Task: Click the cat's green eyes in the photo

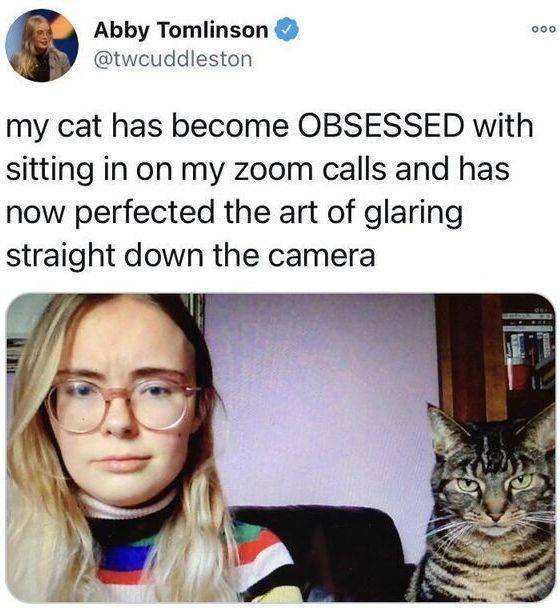Action: (x=495, y=482)
